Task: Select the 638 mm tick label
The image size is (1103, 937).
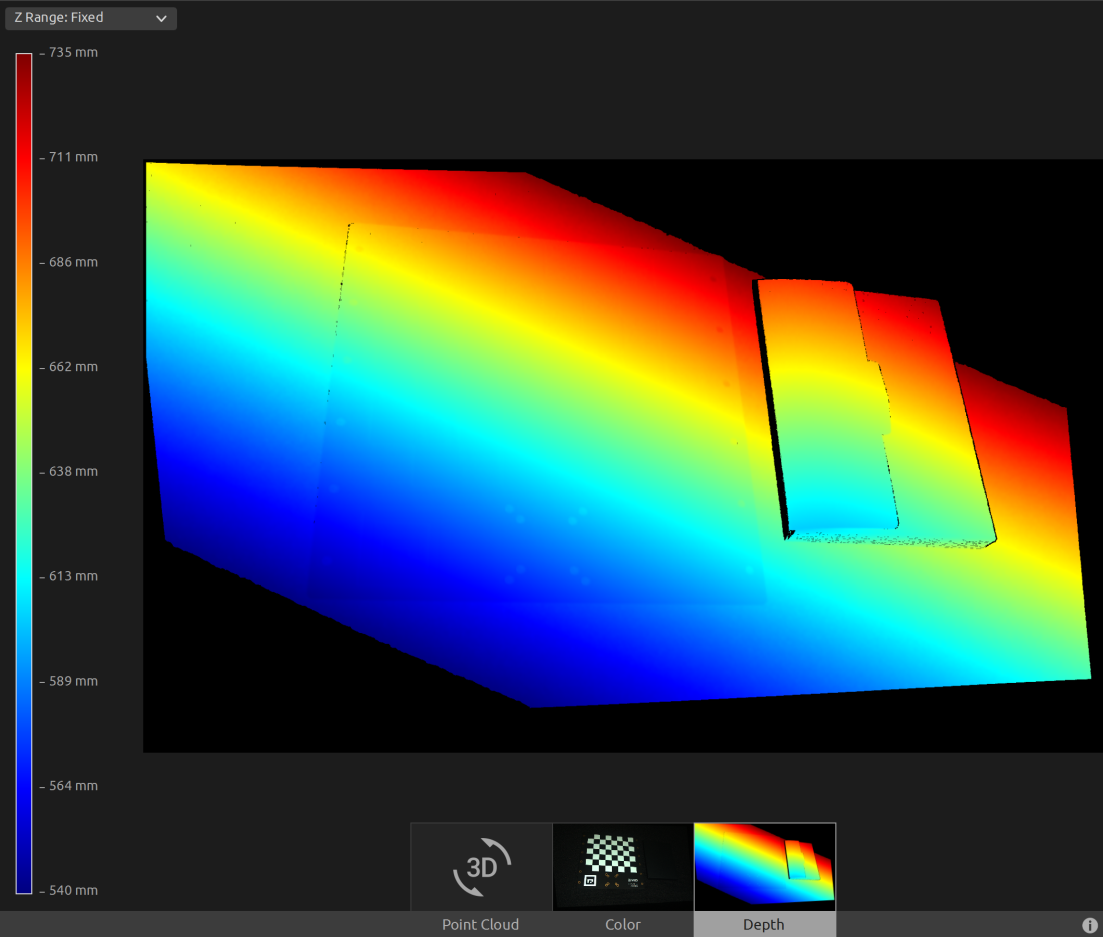Action: click(x=73, y=471)
